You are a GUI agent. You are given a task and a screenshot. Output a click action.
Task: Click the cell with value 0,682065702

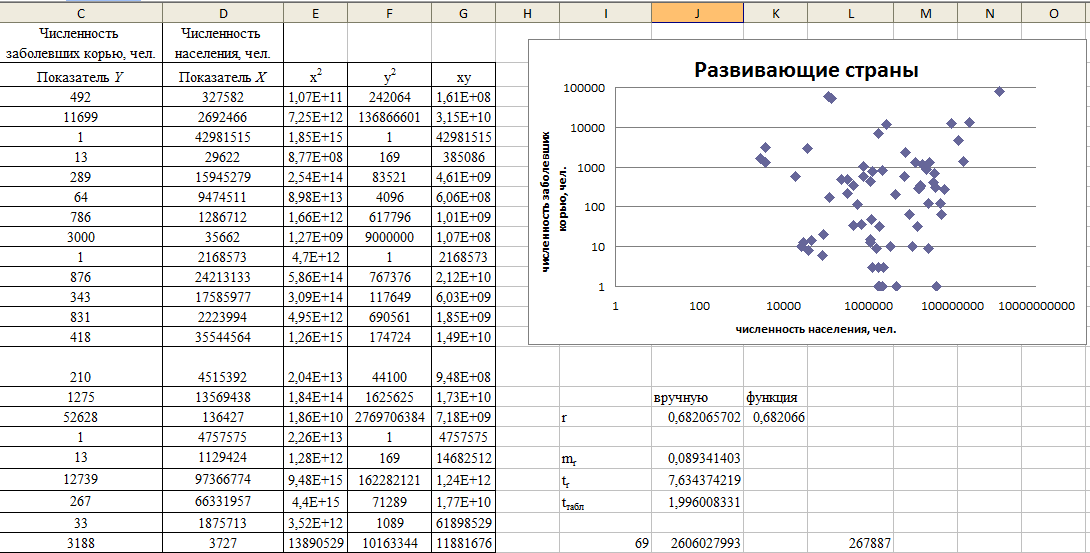point(697,416)
